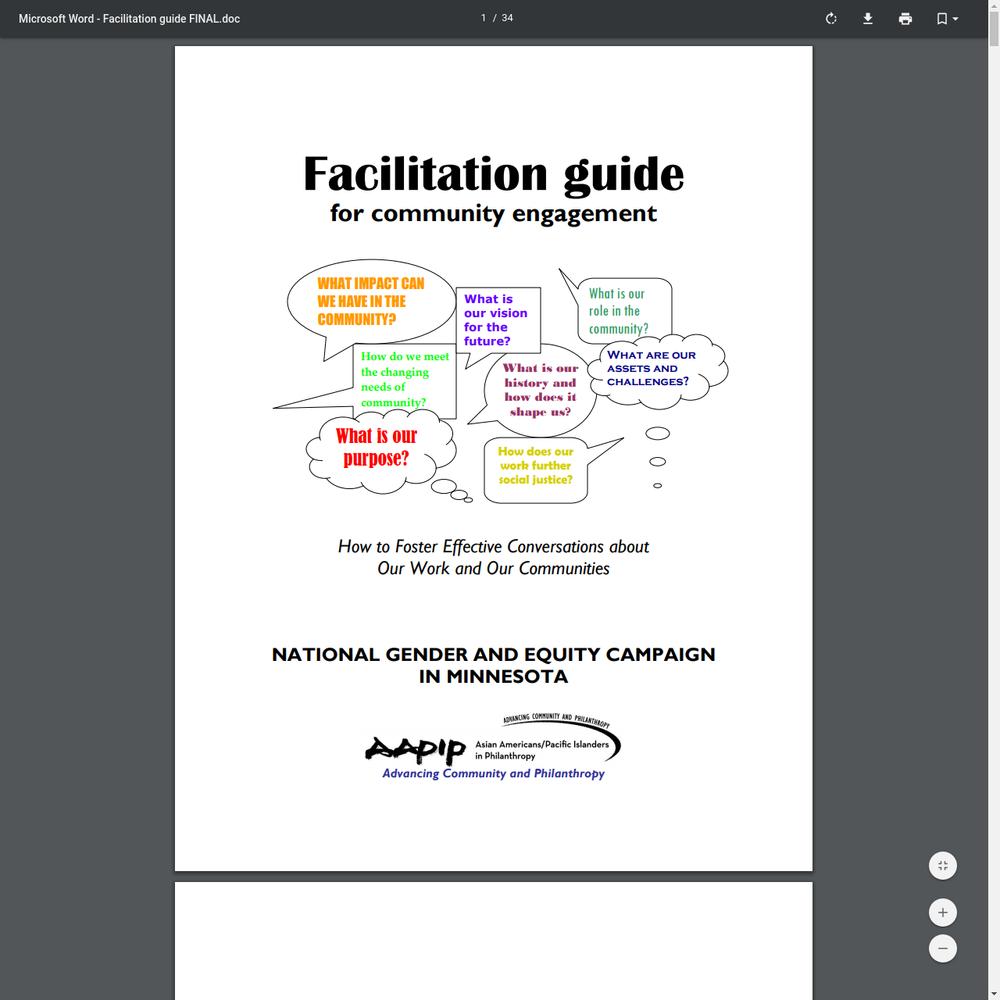This screenshot has height=1000, width=1000.
Task: Click 'for community engagement' subtitle
Action: pos(493,213)
